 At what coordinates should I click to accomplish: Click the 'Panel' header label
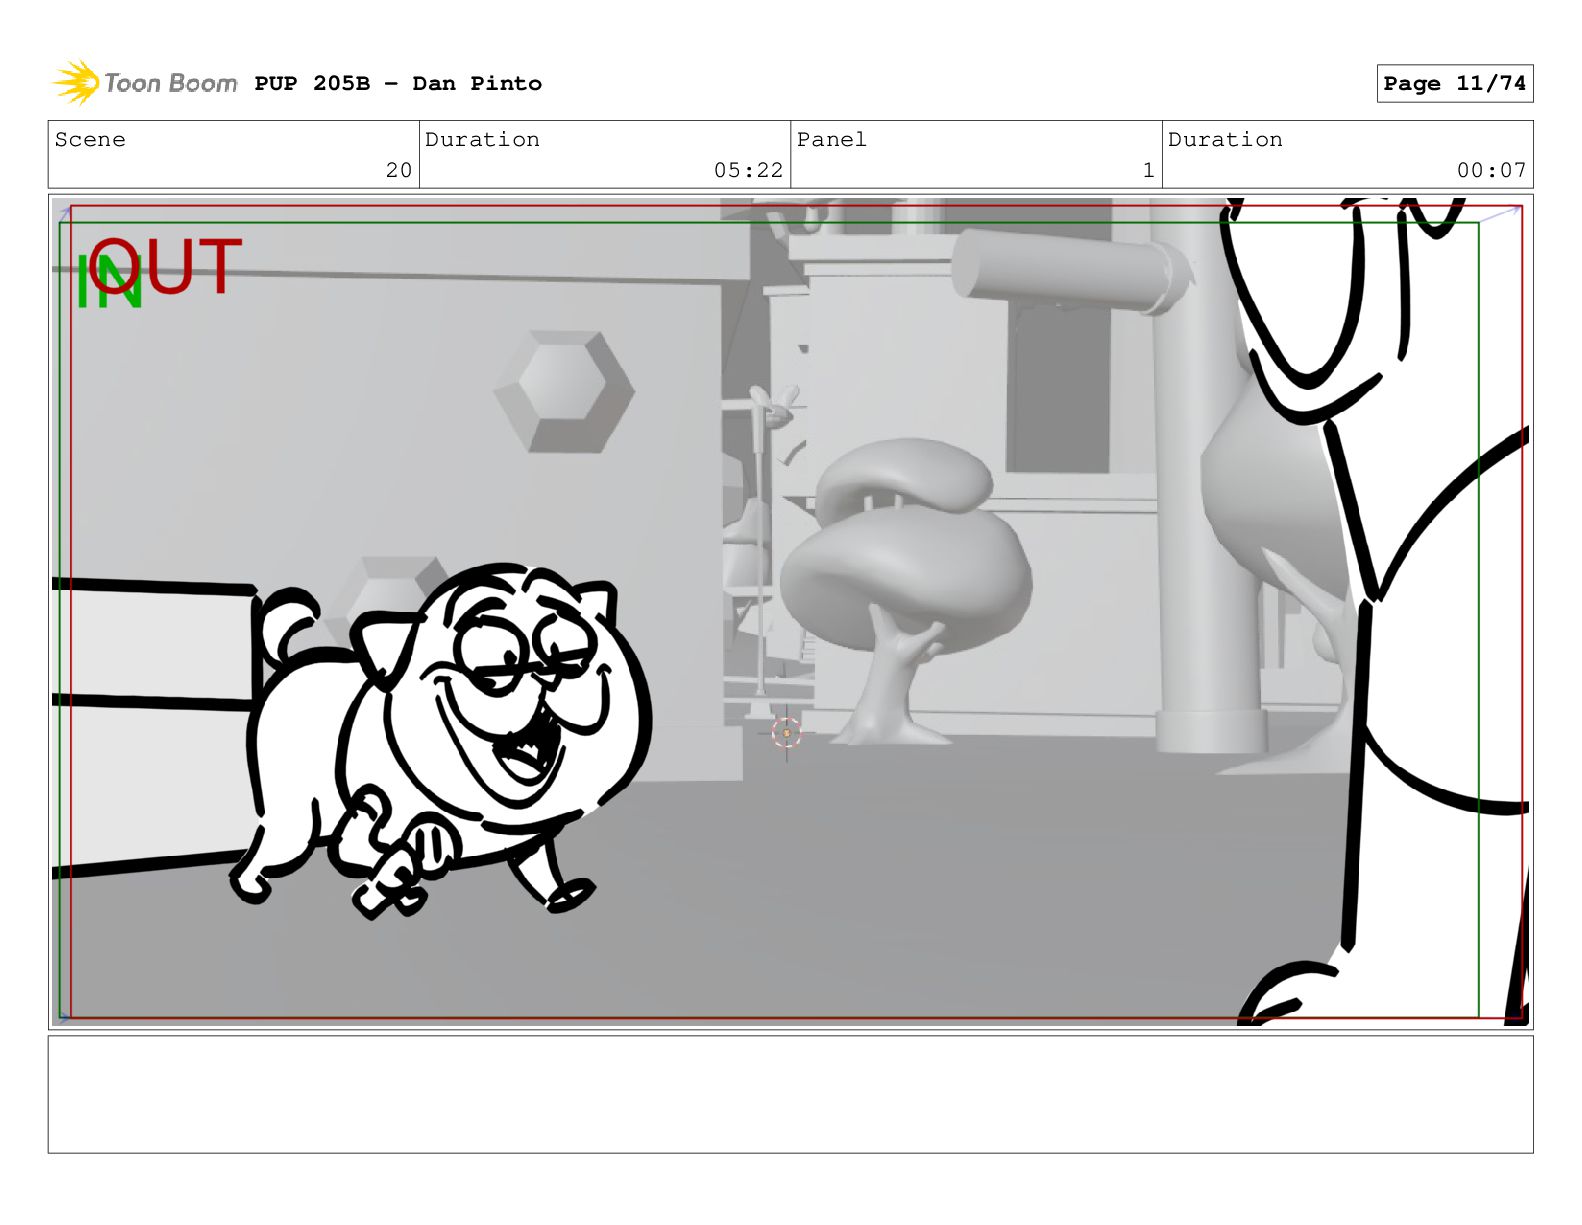point(831,140)
